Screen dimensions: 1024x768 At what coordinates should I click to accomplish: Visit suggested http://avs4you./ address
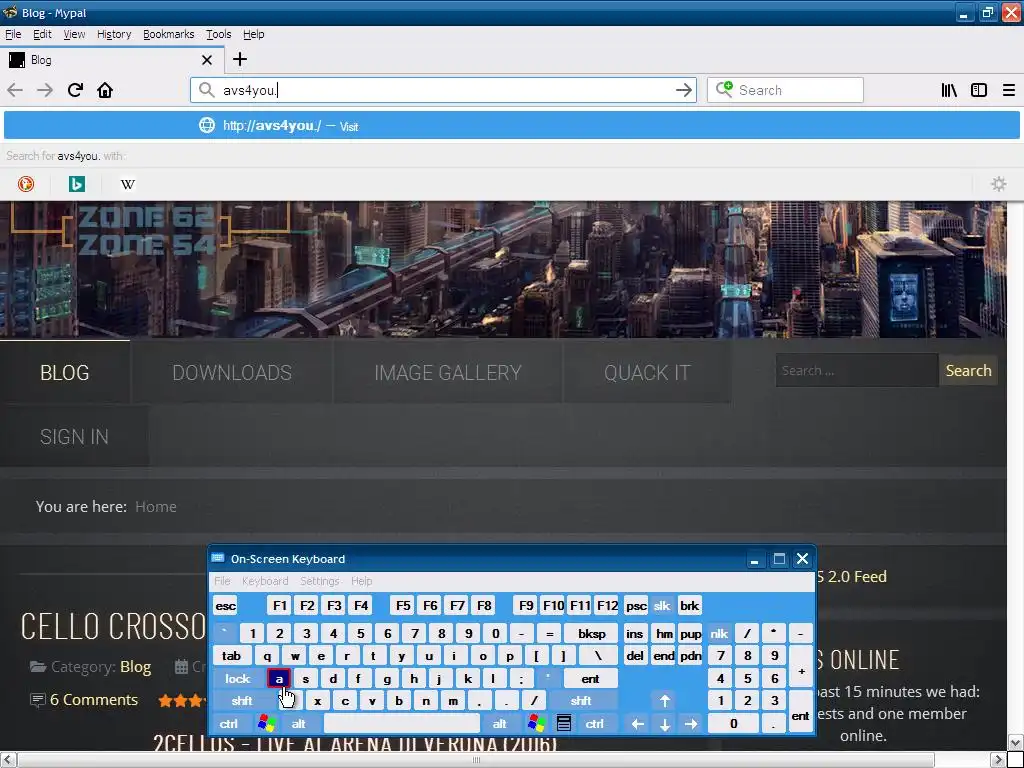click(512, 125)
